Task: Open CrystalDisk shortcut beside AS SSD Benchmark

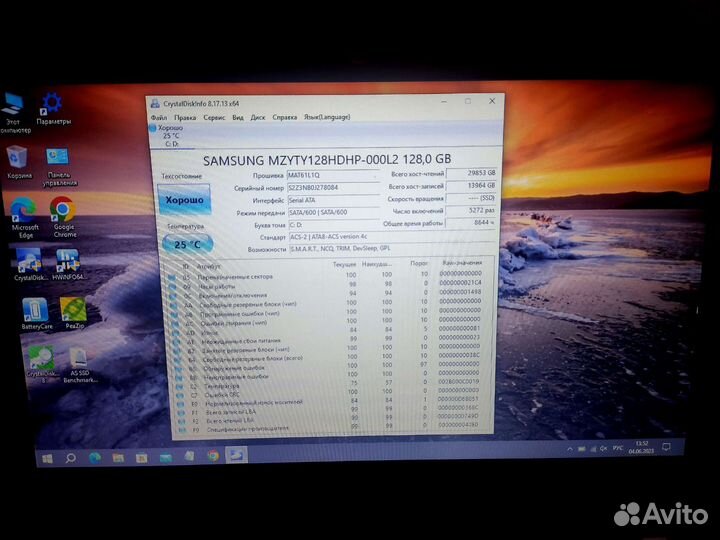Action: (x=42, y=364)
